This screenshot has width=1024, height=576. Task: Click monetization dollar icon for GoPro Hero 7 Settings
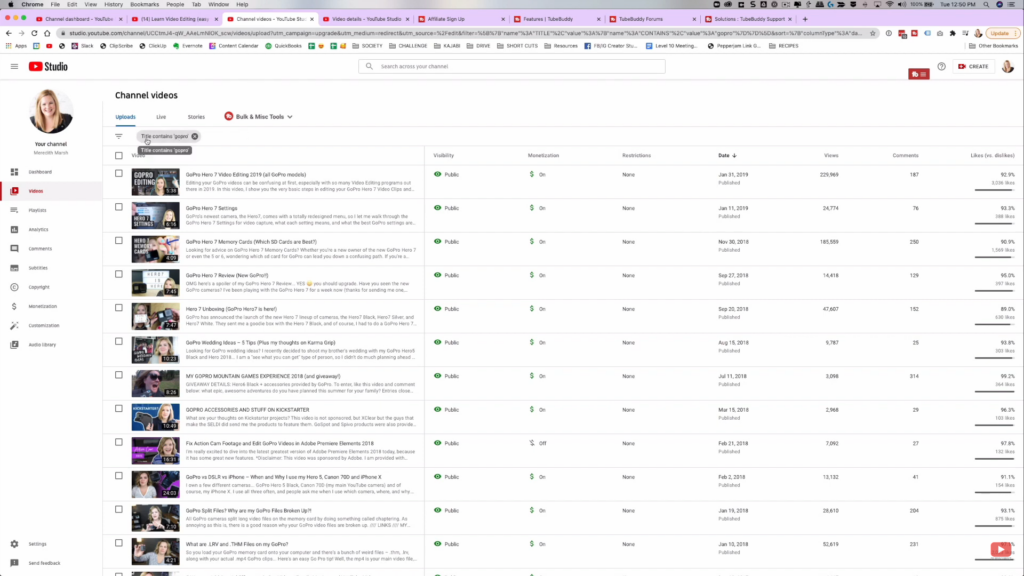532,208
